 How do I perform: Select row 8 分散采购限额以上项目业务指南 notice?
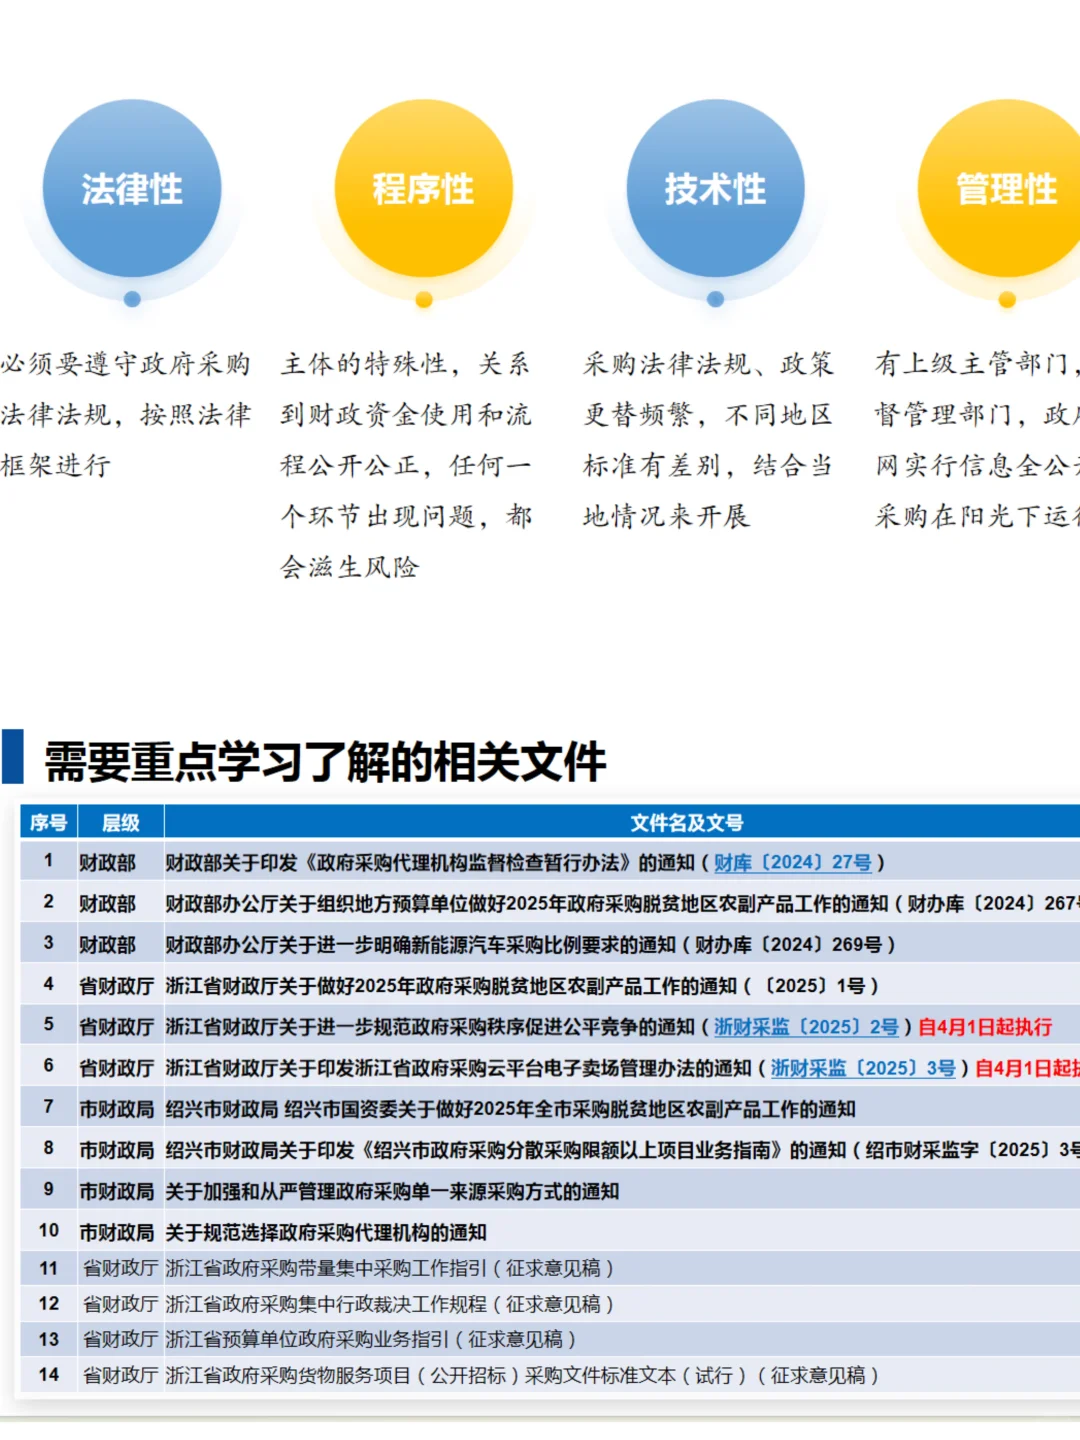point(550,1150)
